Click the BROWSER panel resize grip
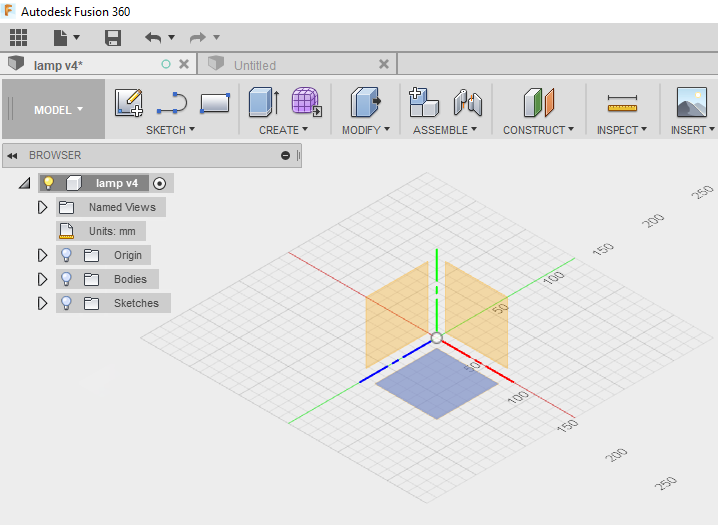 (298, 156)
